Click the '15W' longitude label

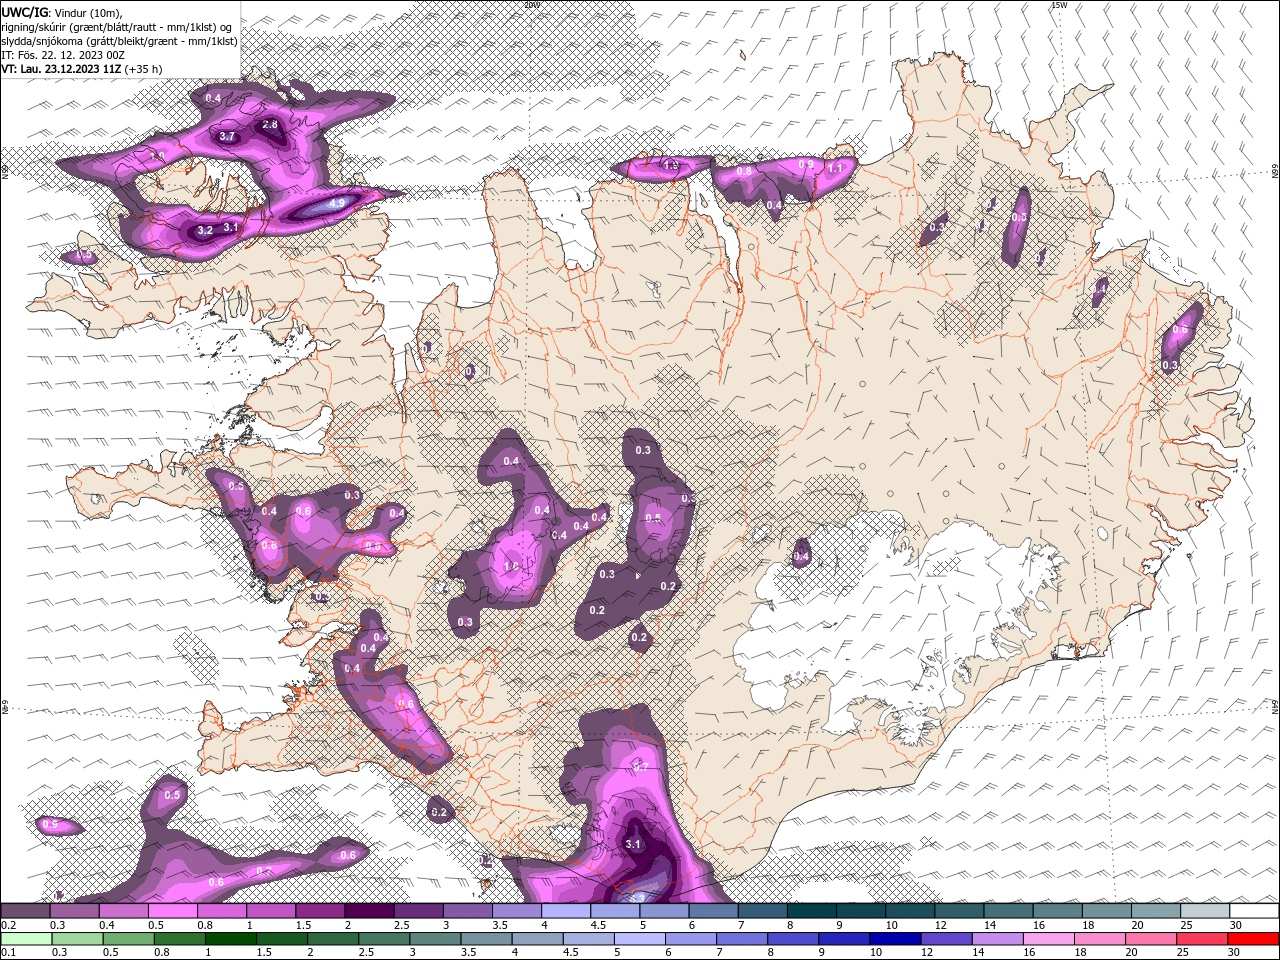[1059, 5]
